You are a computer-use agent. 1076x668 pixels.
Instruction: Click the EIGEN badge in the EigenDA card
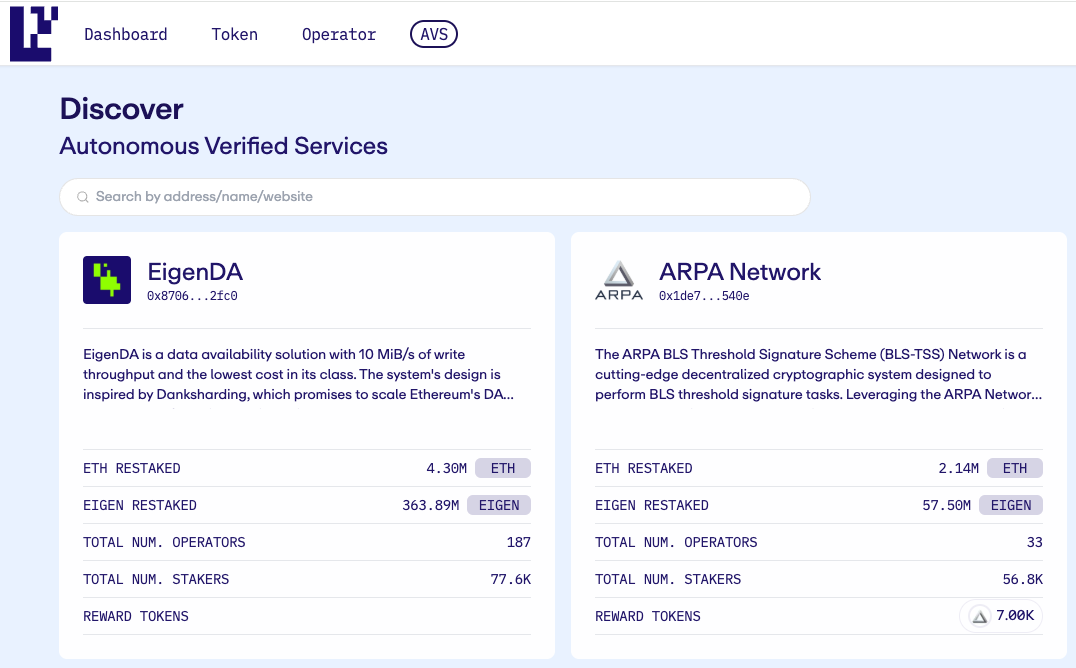499,505
